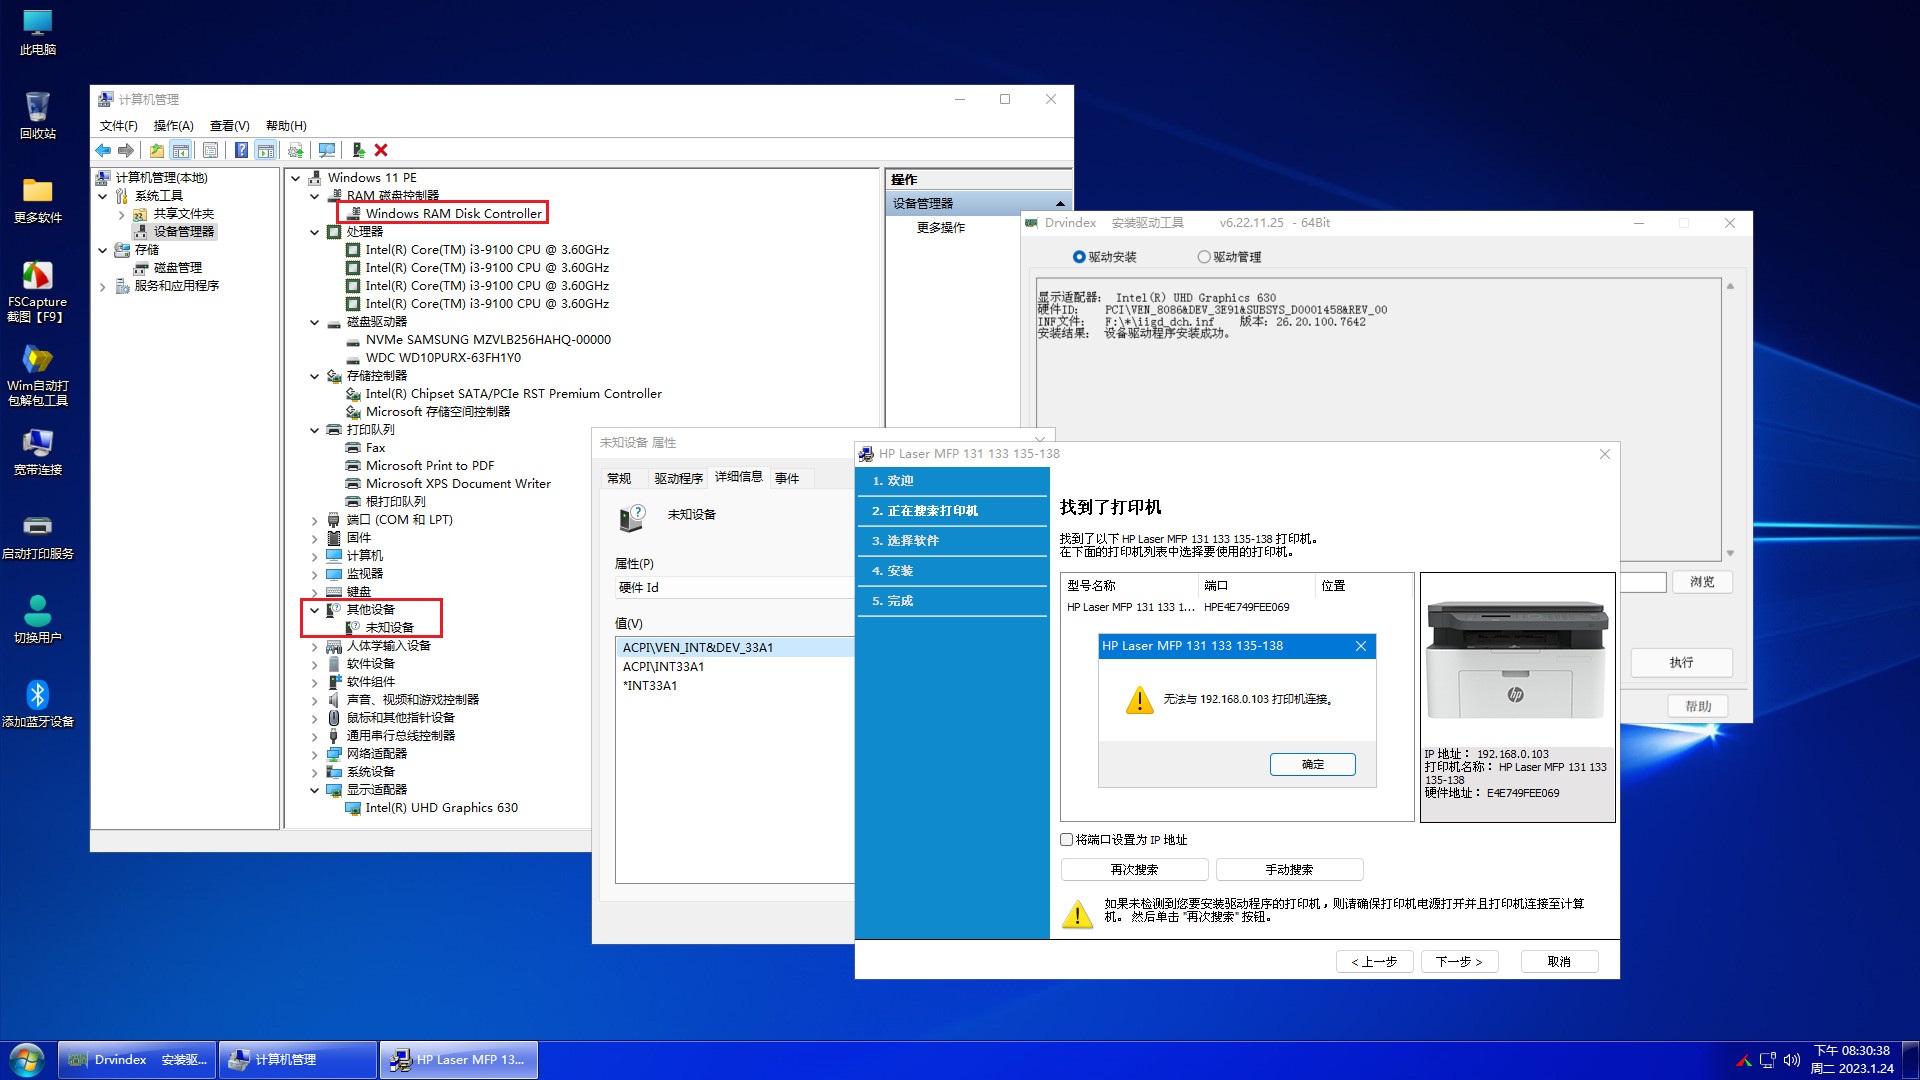This screenshot has width=1920, height=1080.
Task: Click the Scan for hardware changes icon
Action: click(327, 150)
